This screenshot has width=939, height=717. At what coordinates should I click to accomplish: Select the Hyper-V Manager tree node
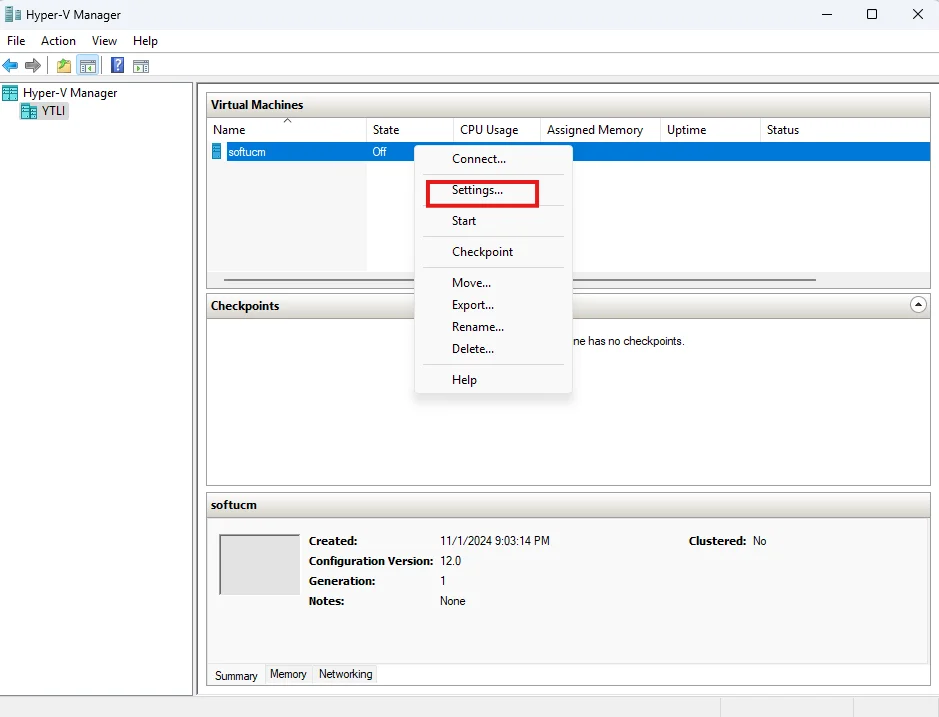70,93
